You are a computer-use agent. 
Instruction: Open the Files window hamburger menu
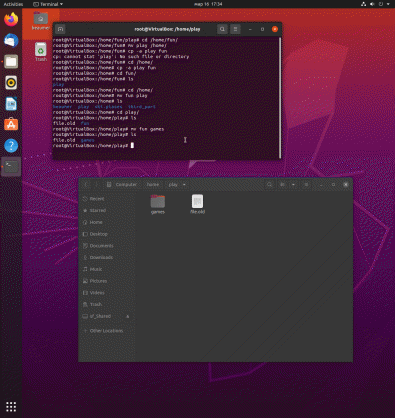click(x=306, y=184)
